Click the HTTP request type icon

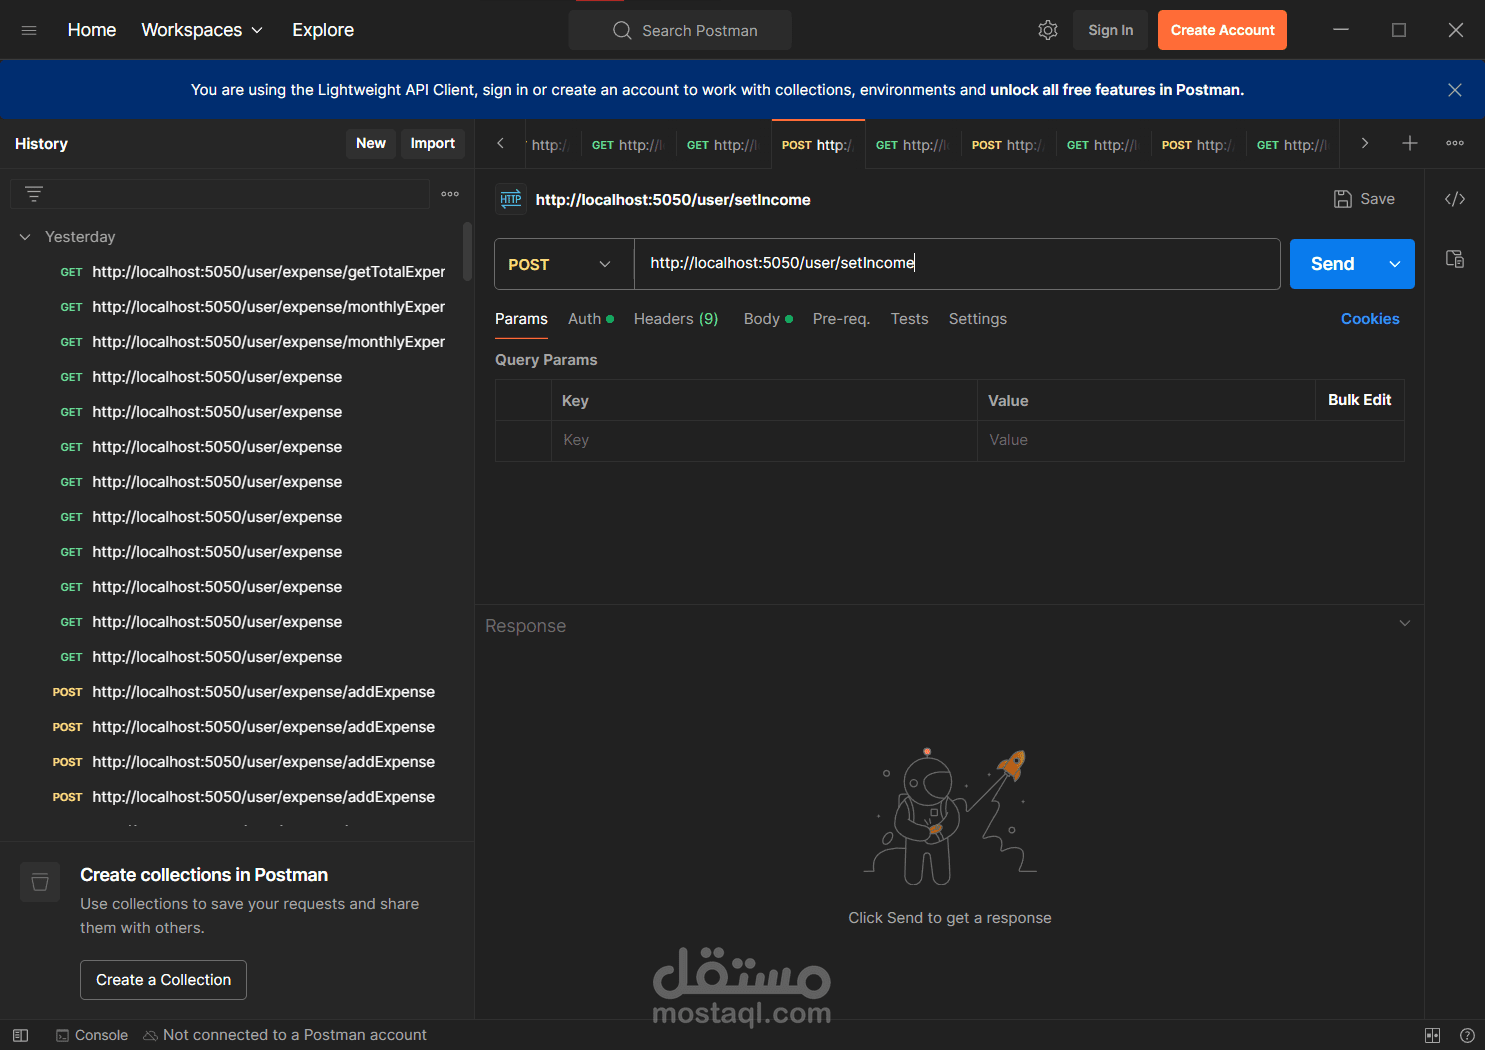(511, 199)
